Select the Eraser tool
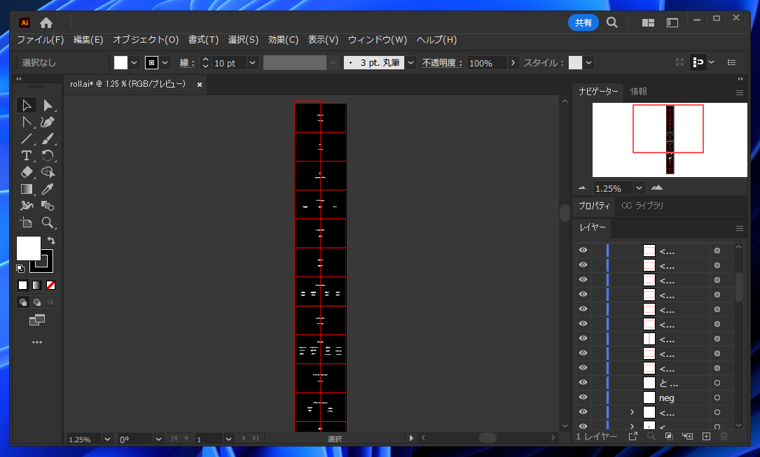 [27, 172]
